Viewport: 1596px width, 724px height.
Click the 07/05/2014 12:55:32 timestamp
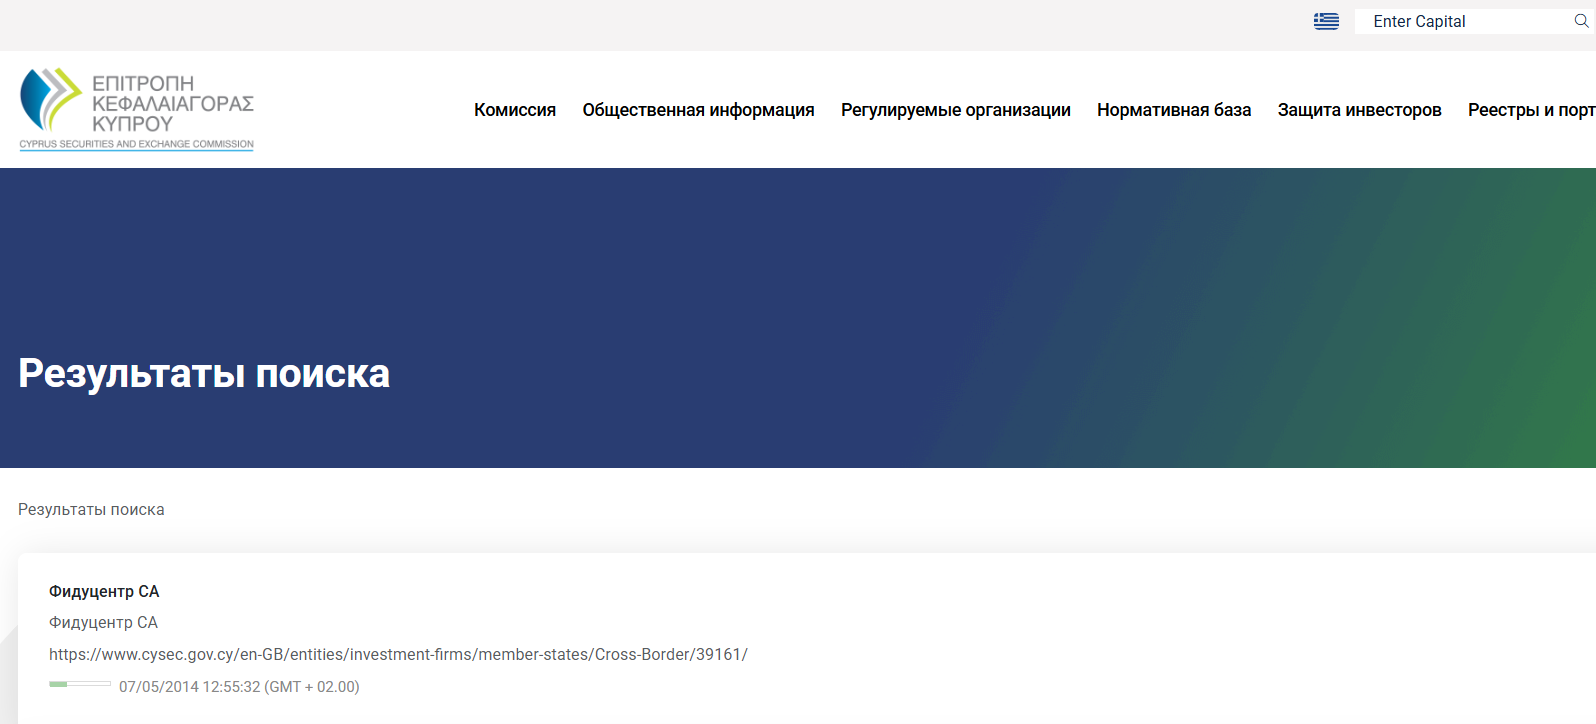tap(239, 687)
